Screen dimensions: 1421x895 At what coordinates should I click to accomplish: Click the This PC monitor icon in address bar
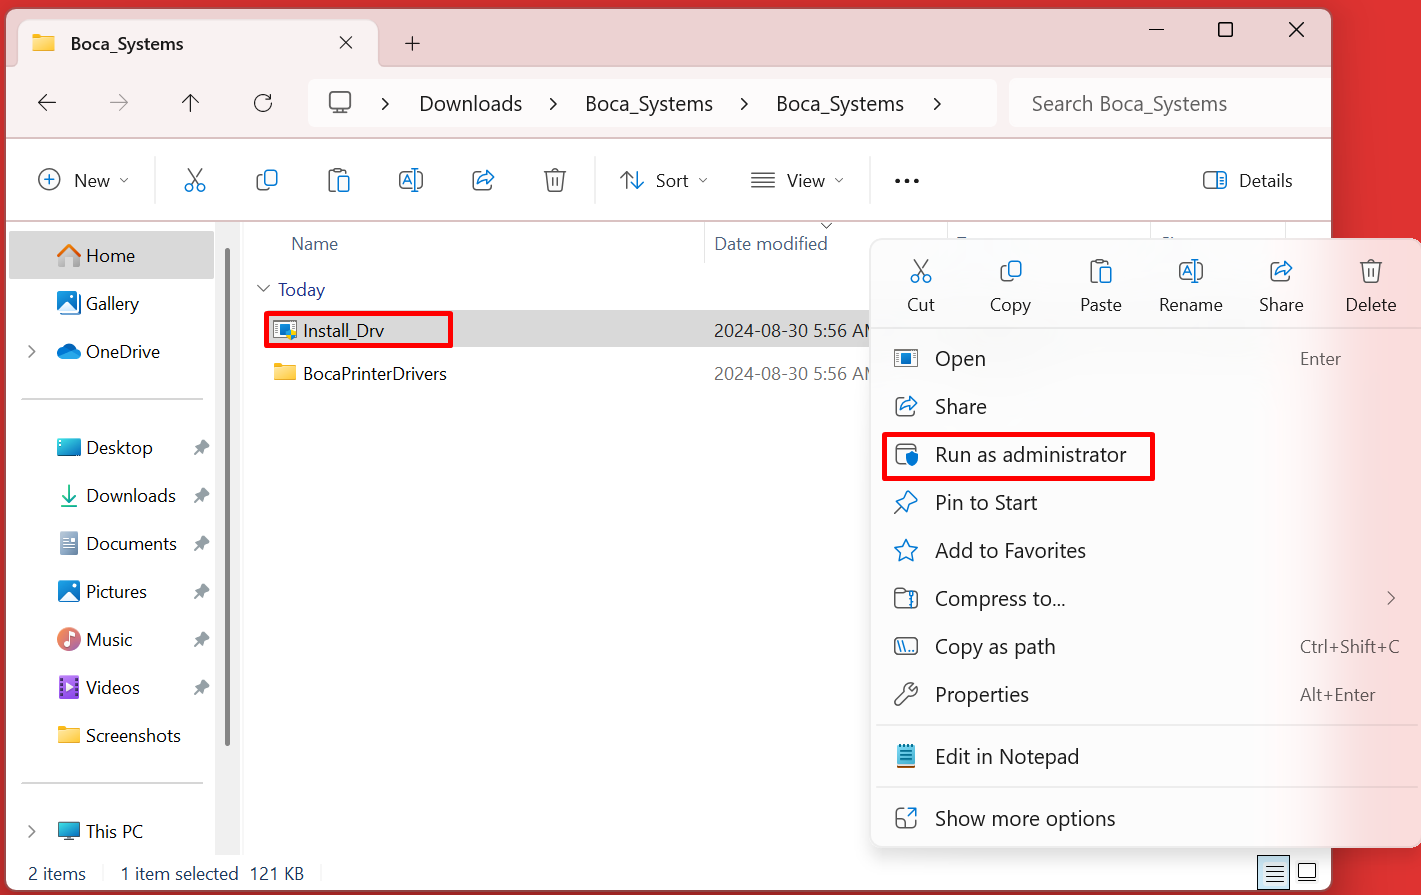[x=340, y=103]
